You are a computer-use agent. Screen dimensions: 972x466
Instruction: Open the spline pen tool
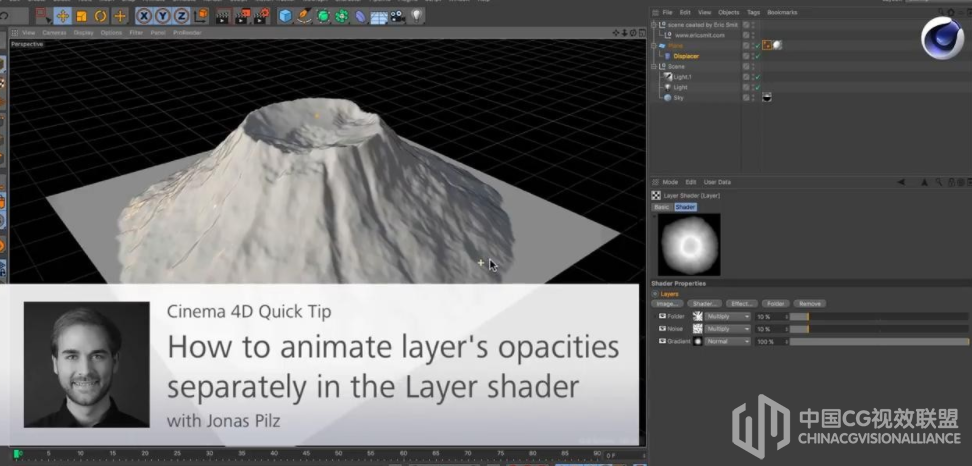[x=304, y=16]
